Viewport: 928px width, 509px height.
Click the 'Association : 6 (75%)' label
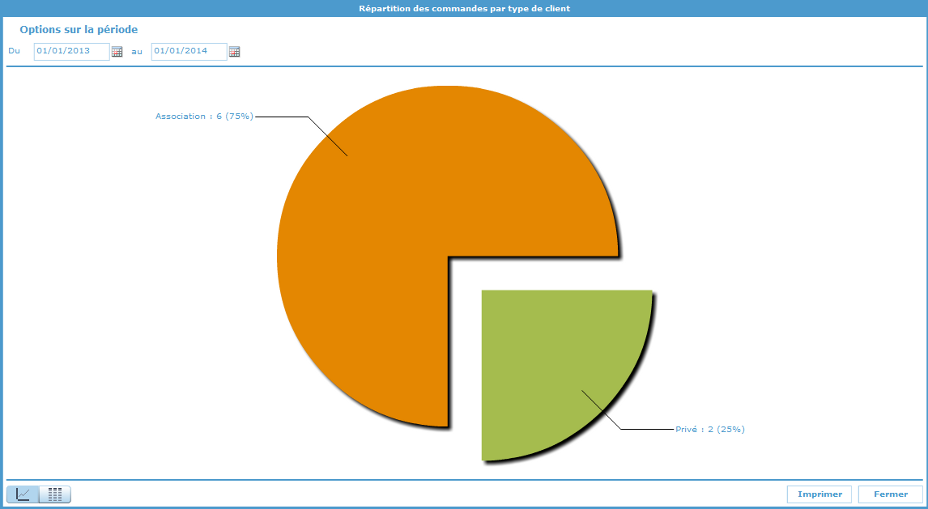pyautogui.click(x=204, y=117)
